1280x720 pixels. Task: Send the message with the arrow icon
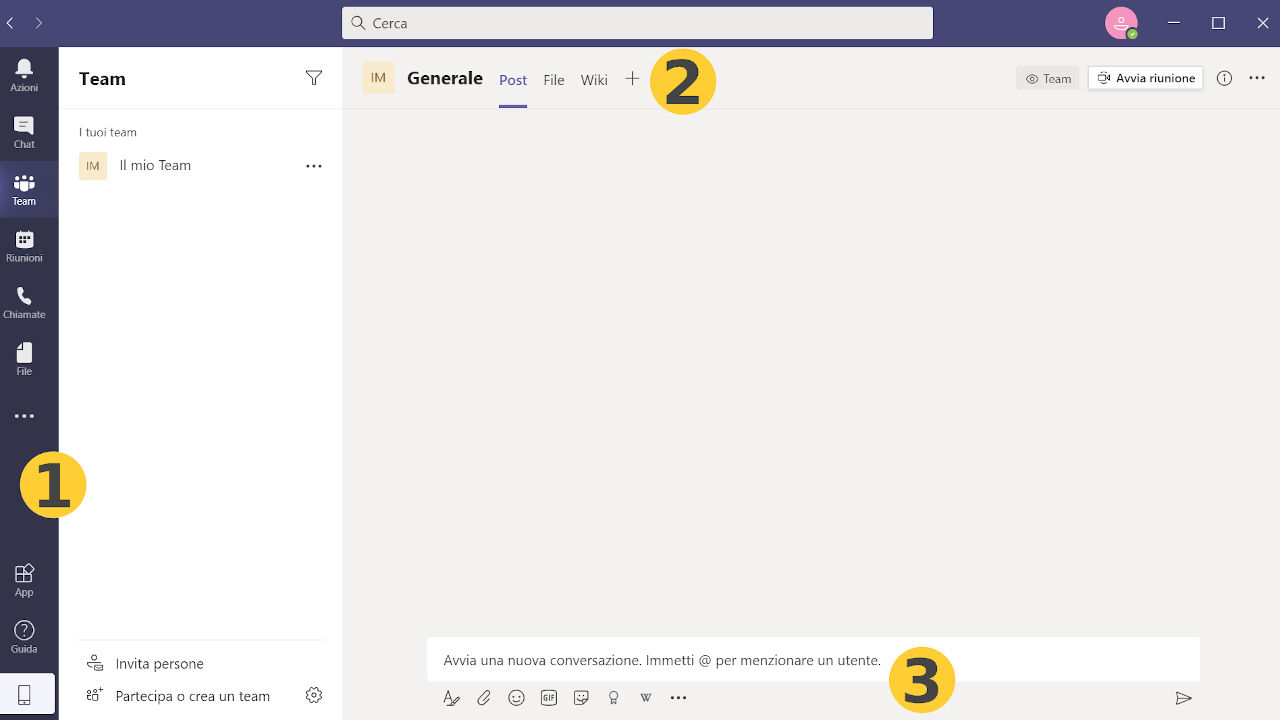point(1184,698)
